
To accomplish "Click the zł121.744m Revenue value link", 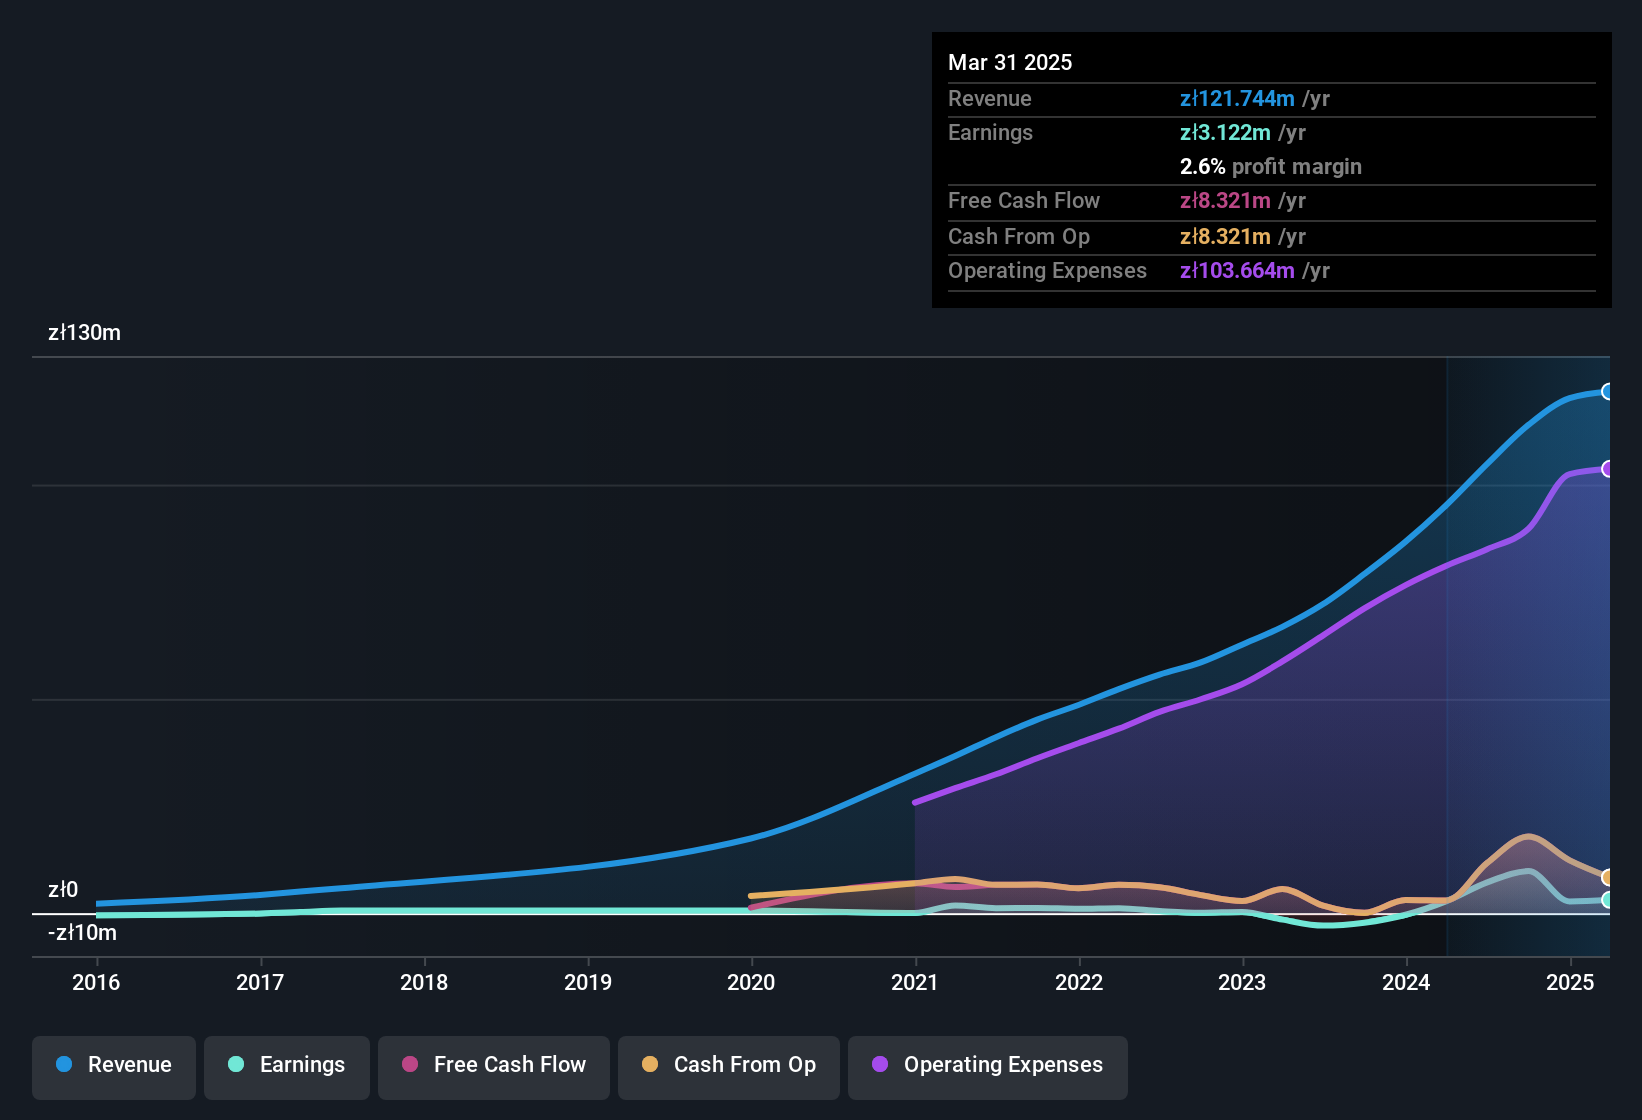I will coord(1236,99).
